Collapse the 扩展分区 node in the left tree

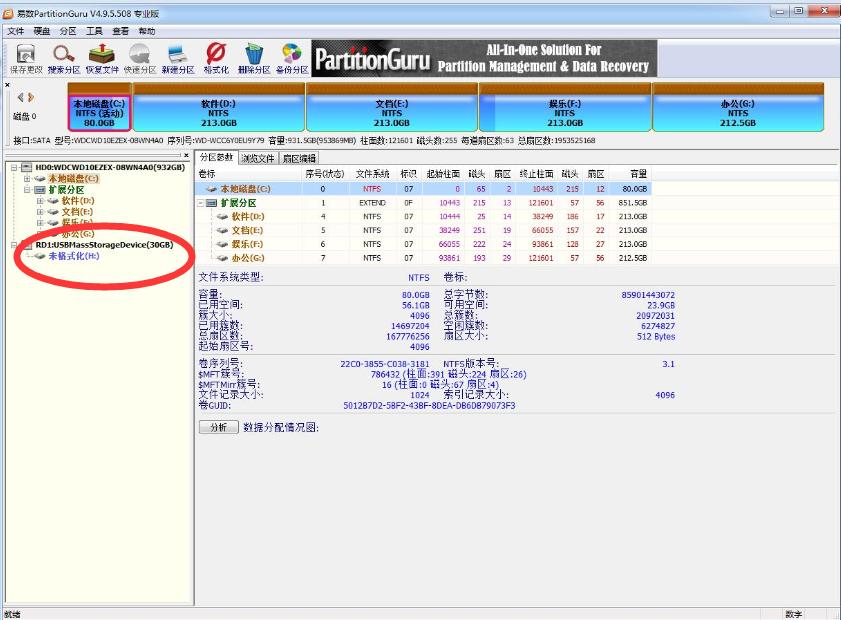click(27, 190)
